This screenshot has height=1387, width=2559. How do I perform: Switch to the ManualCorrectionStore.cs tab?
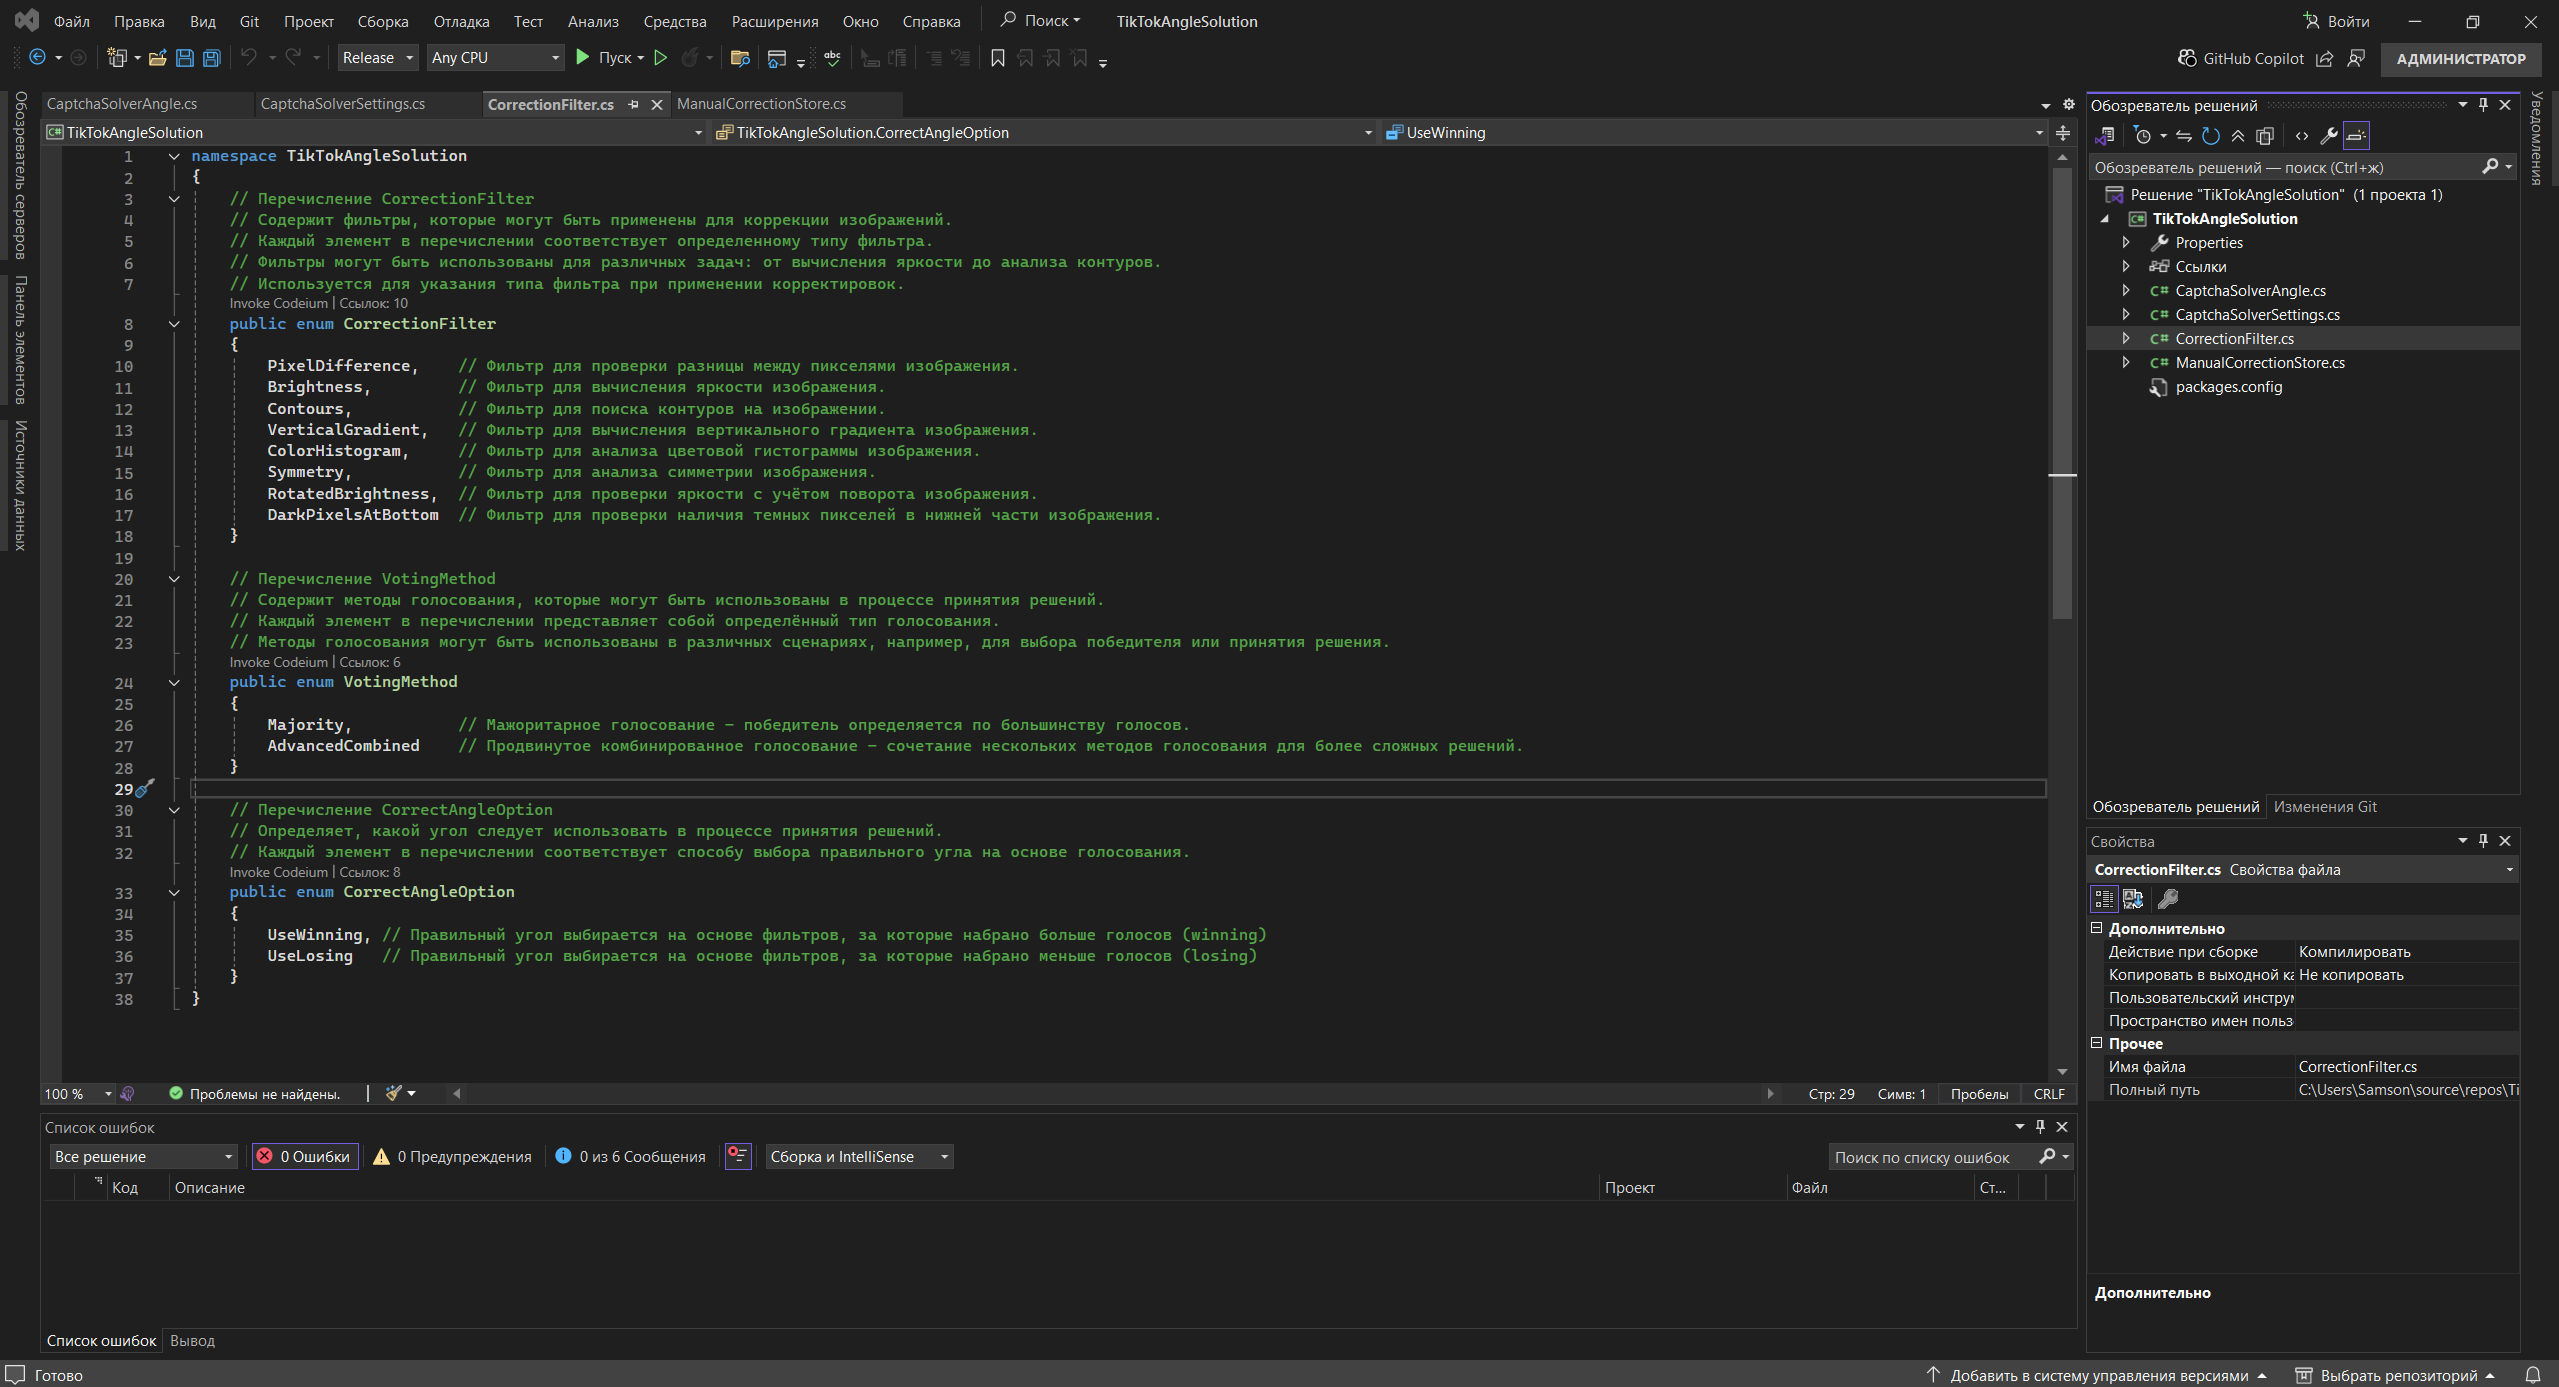tap(761, 104)
